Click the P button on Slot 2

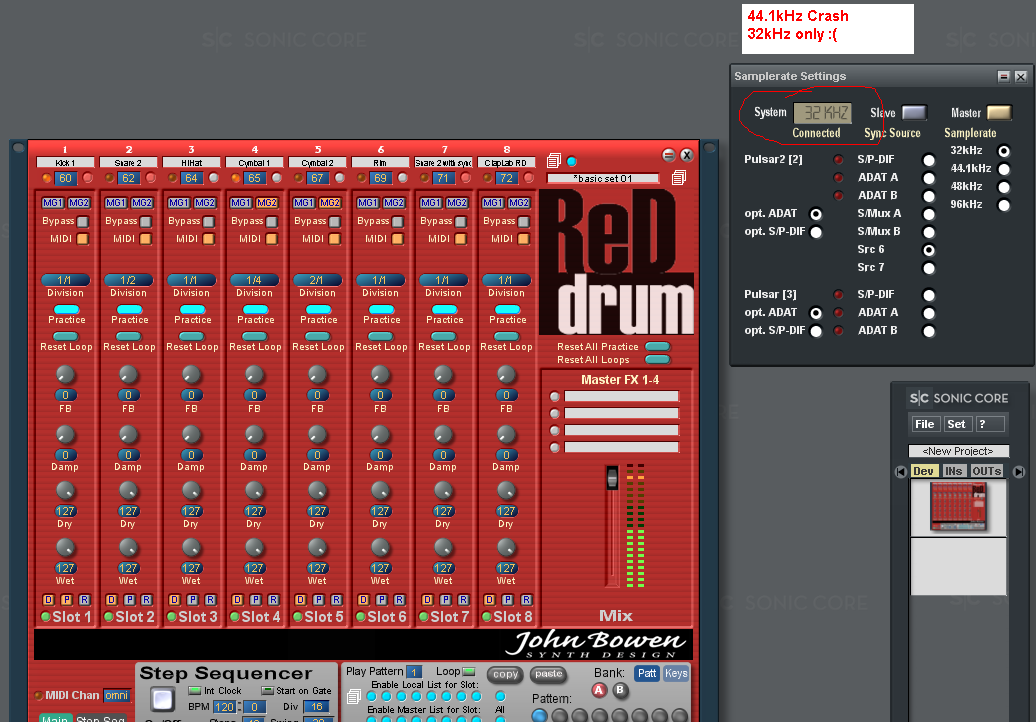click(x=130, y=600)
